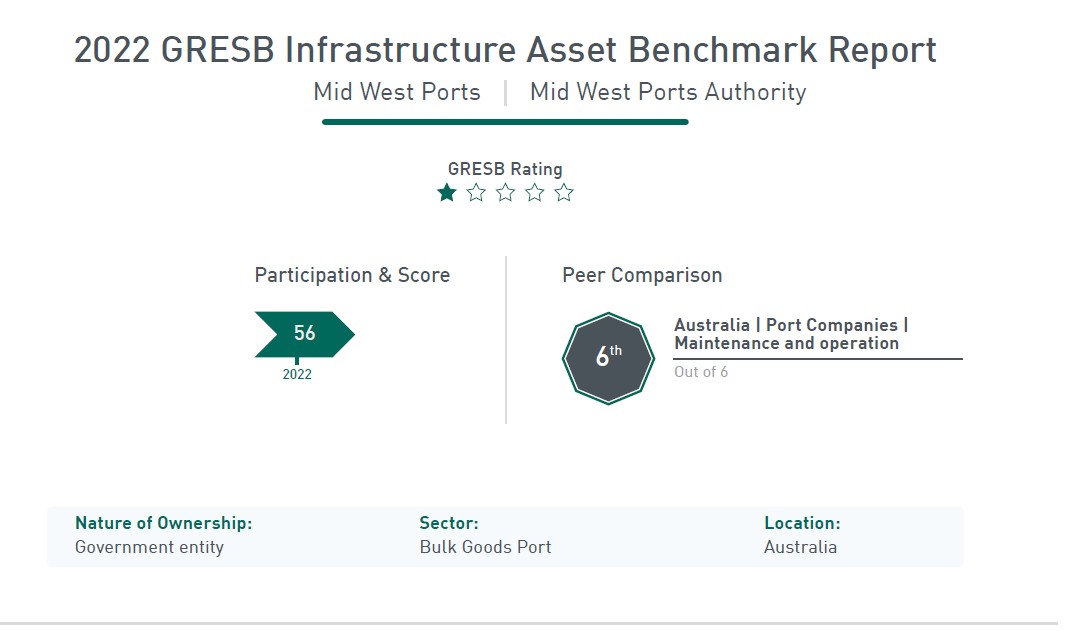Click the GRESB Rating label
Image resolution: width=1071 pixels, height=631 pixels.
point(505,169)
